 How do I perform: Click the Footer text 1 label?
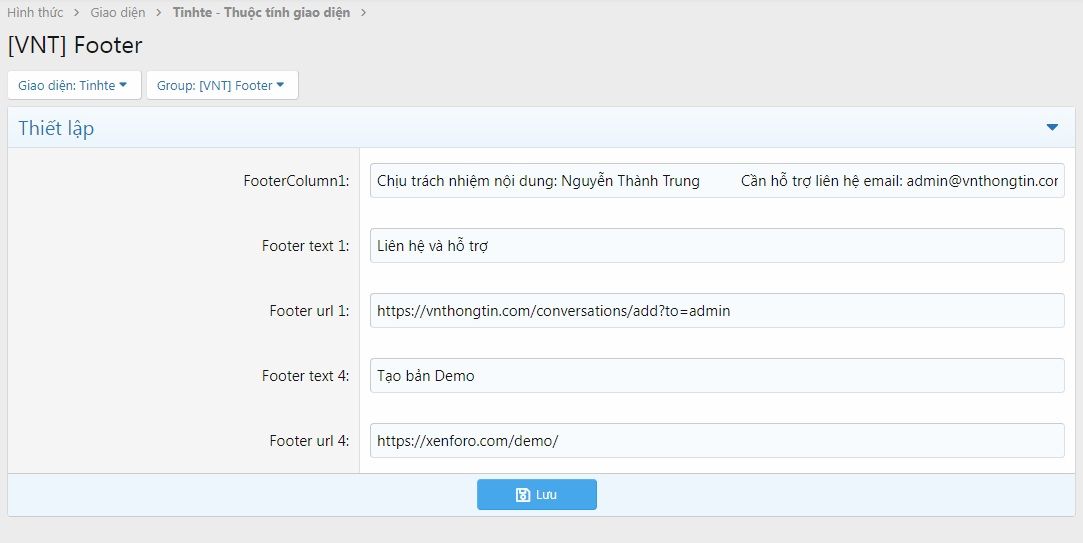tap(305, 246)
